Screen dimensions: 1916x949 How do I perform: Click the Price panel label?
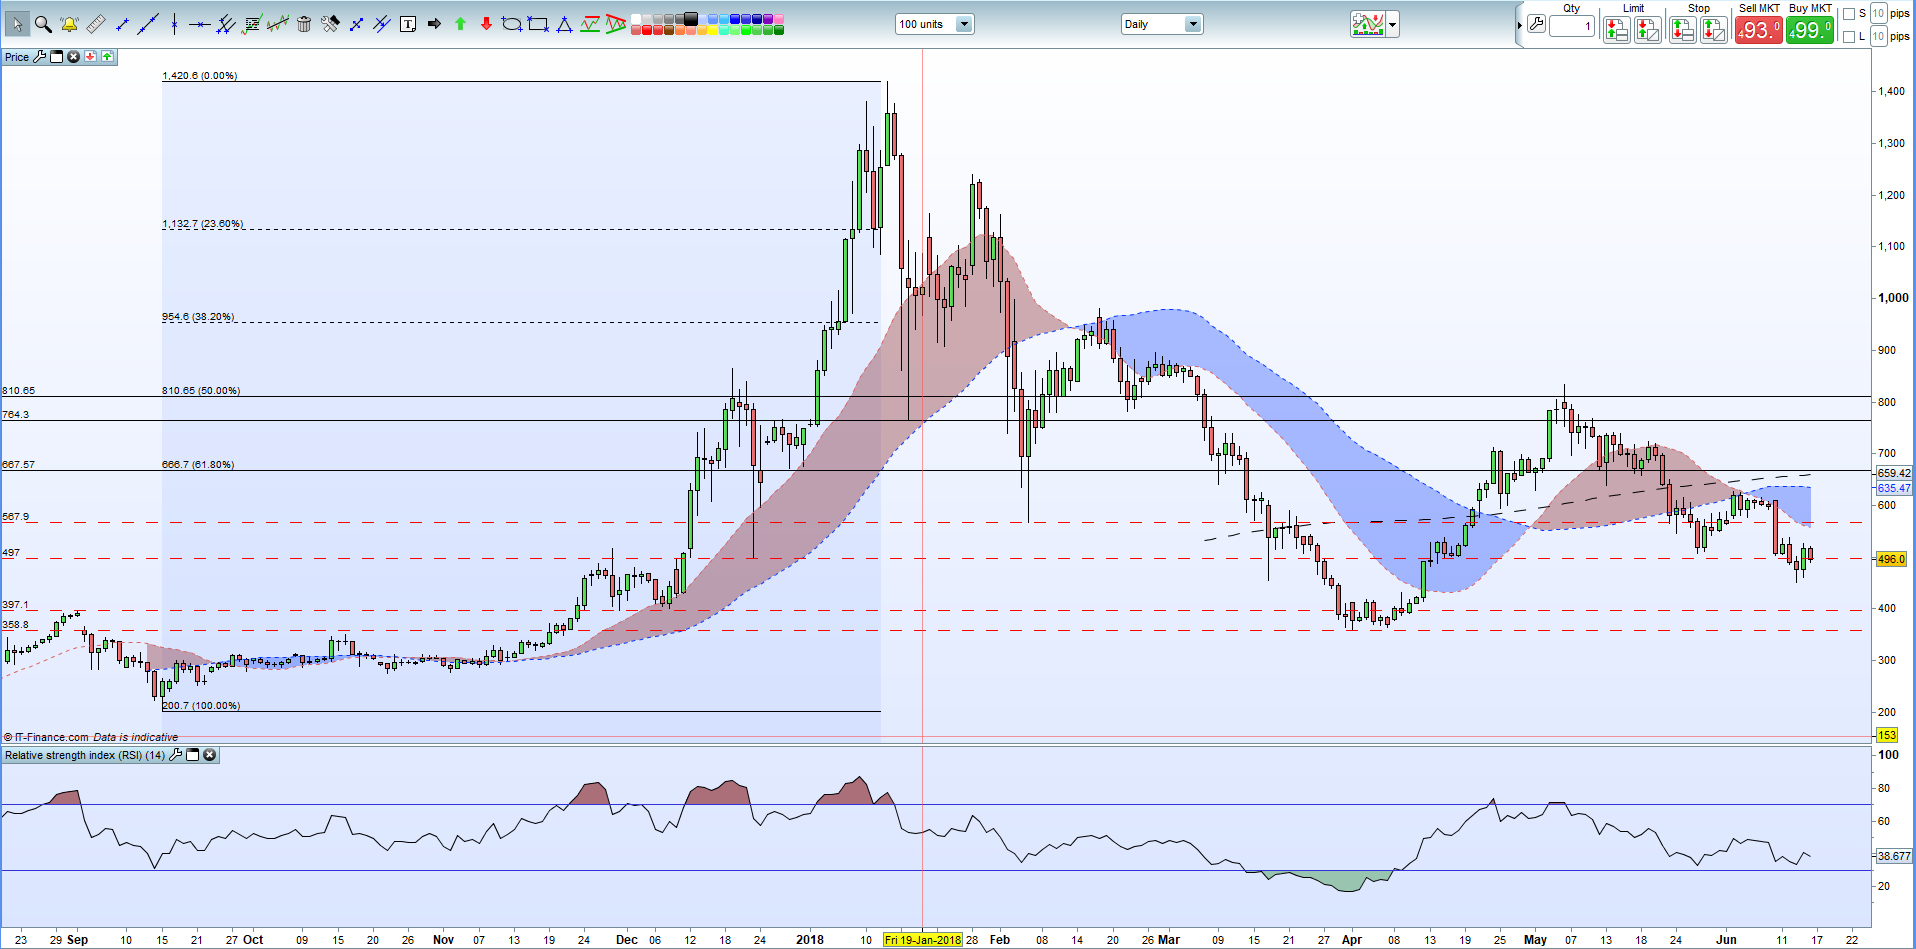[17, 57]
